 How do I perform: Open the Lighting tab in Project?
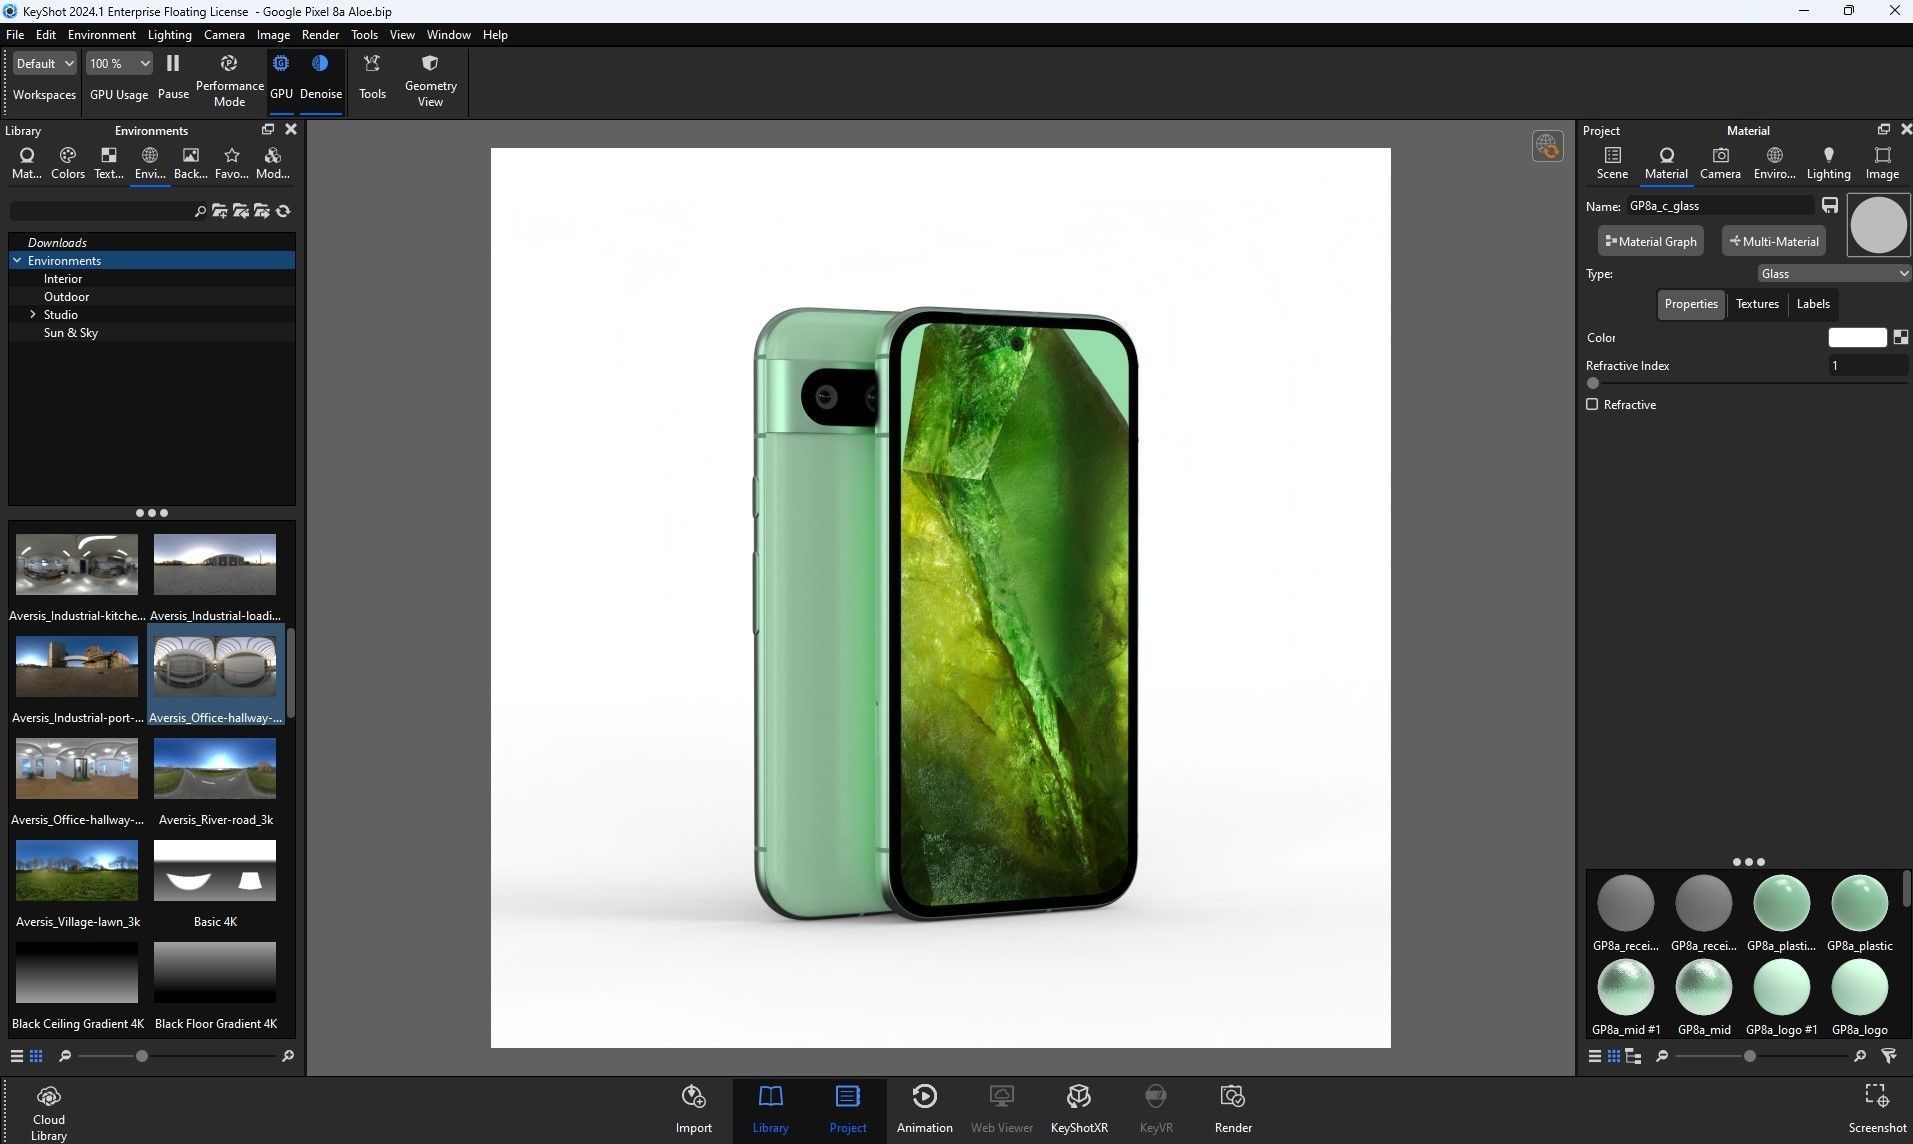point(1828,163)
